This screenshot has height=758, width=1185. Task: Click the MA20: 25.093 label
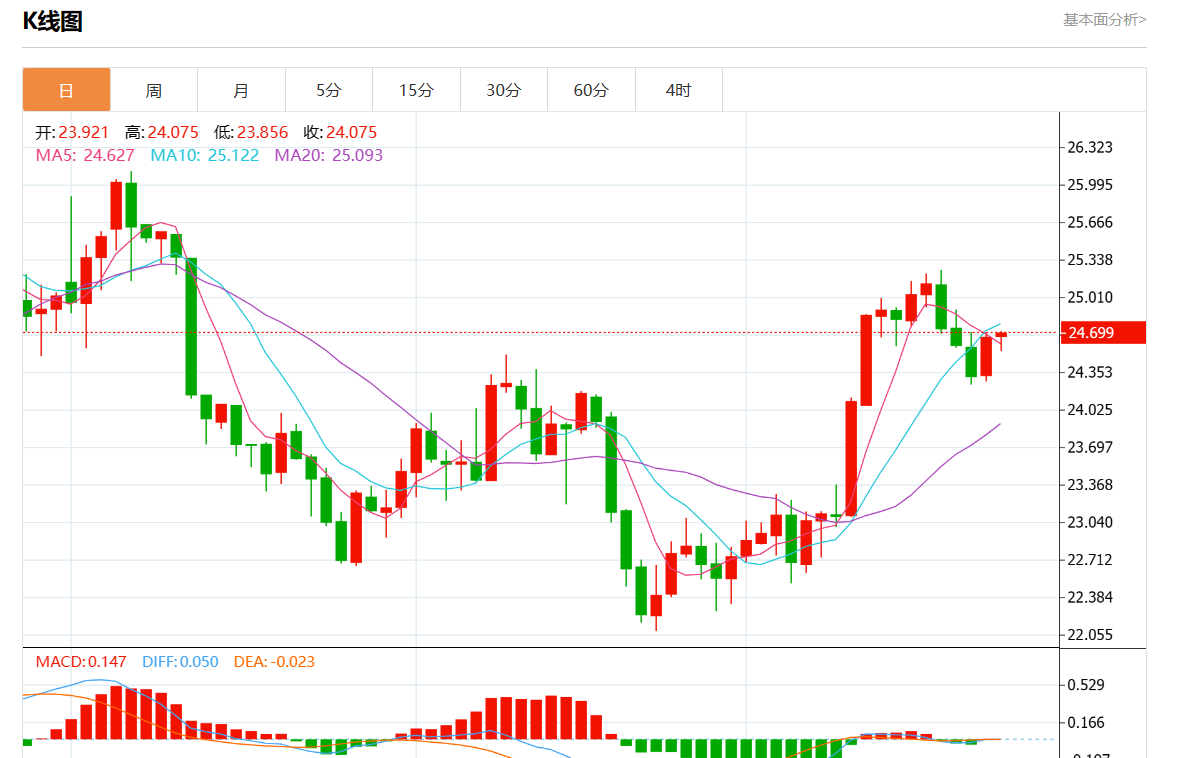point(329,155)
